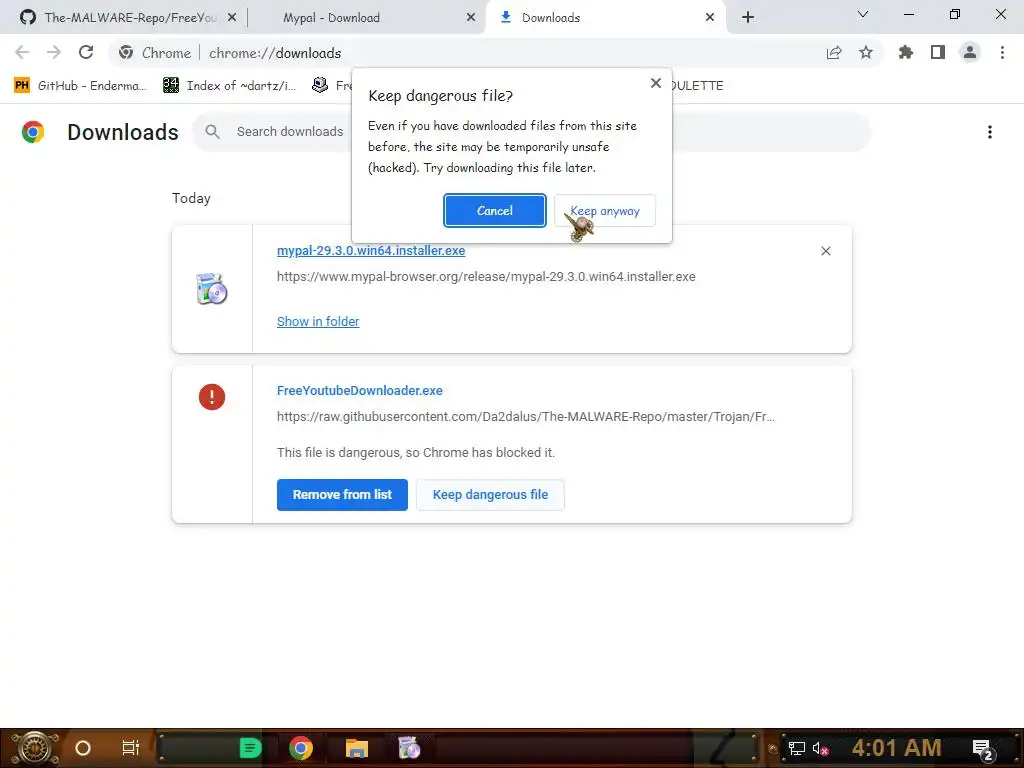Open Task View on taskbar
Viewport: 1024px width, 768px height.
coord(131,748)
